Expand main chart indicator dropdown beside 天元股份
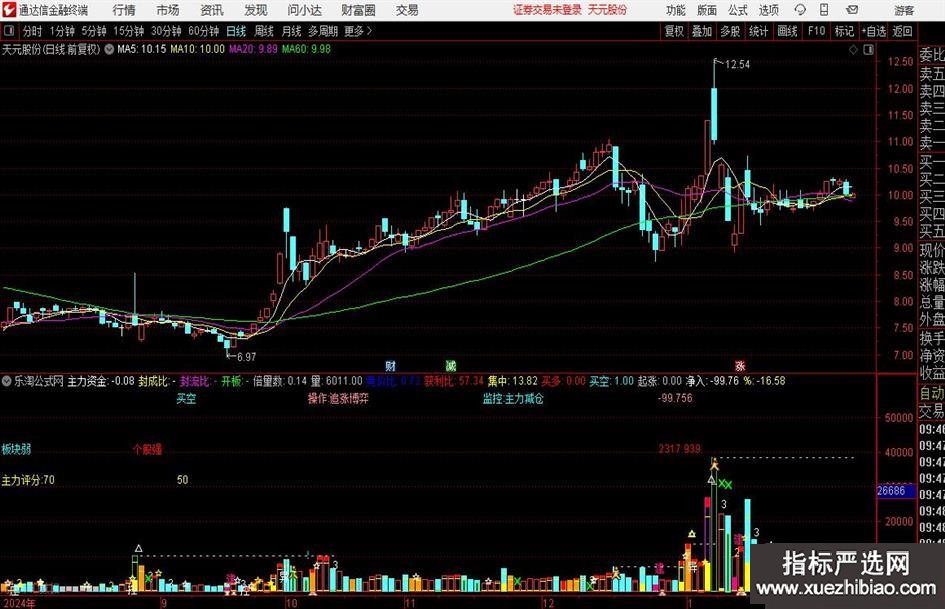945x609 pixels. click(108, 48)
